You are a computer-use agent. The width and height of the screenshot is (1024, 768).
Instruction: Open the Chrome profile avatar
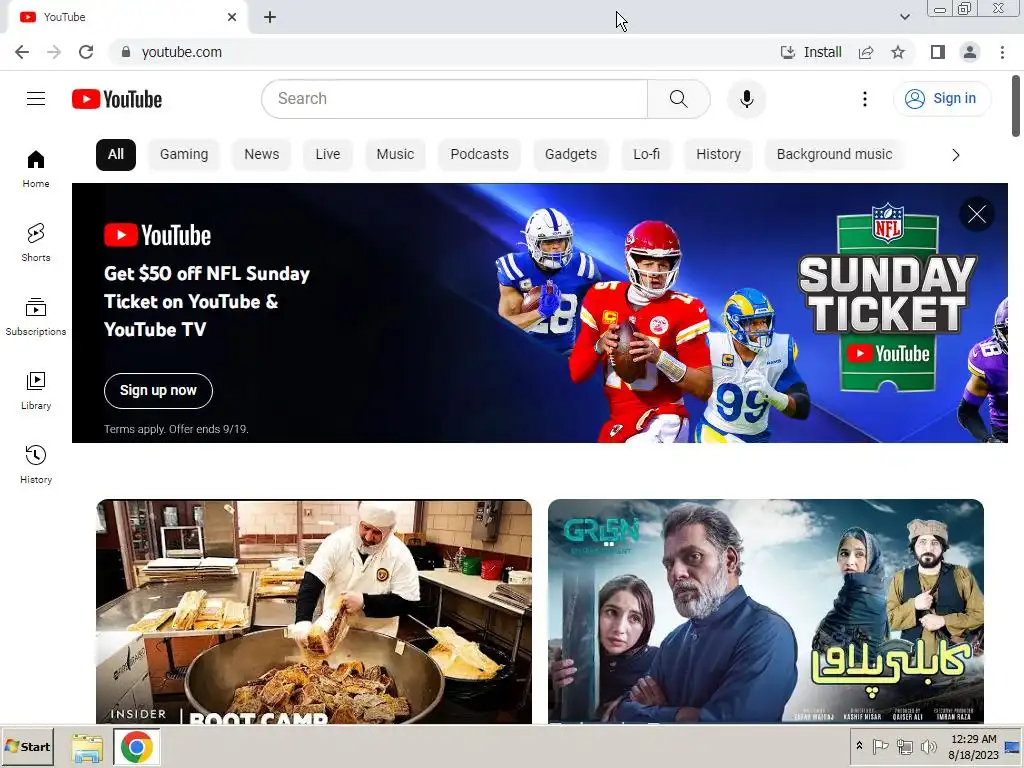click(x=970, y=52)
